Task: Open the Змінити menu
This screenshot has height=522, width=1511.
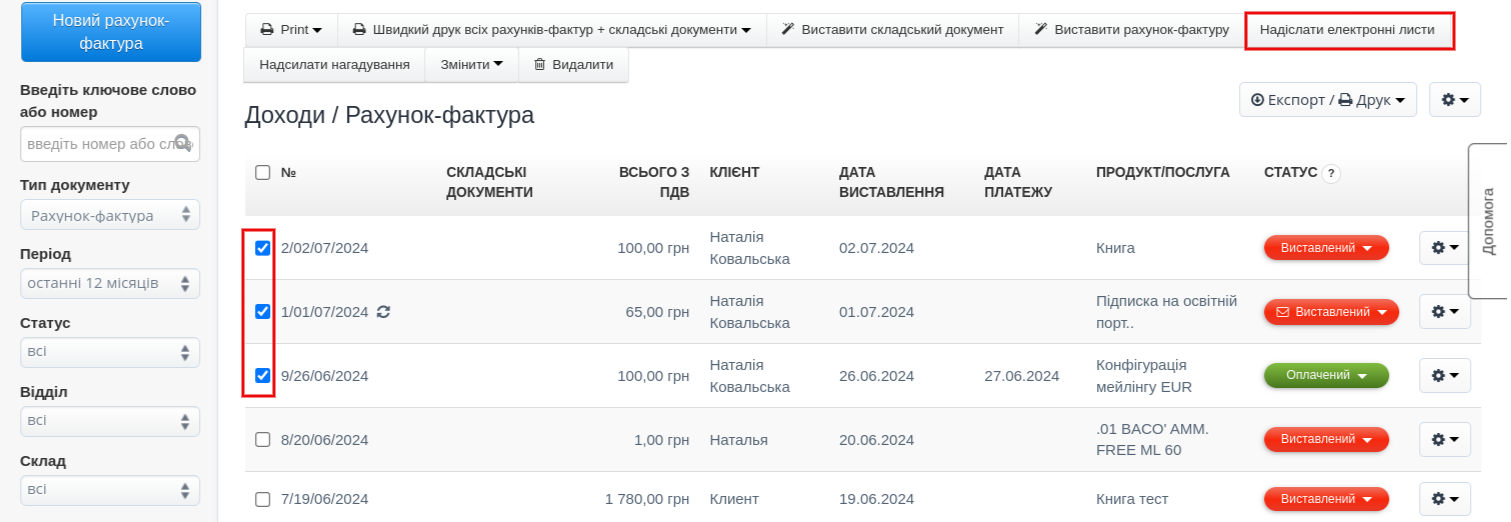Action: click(471, 65)
